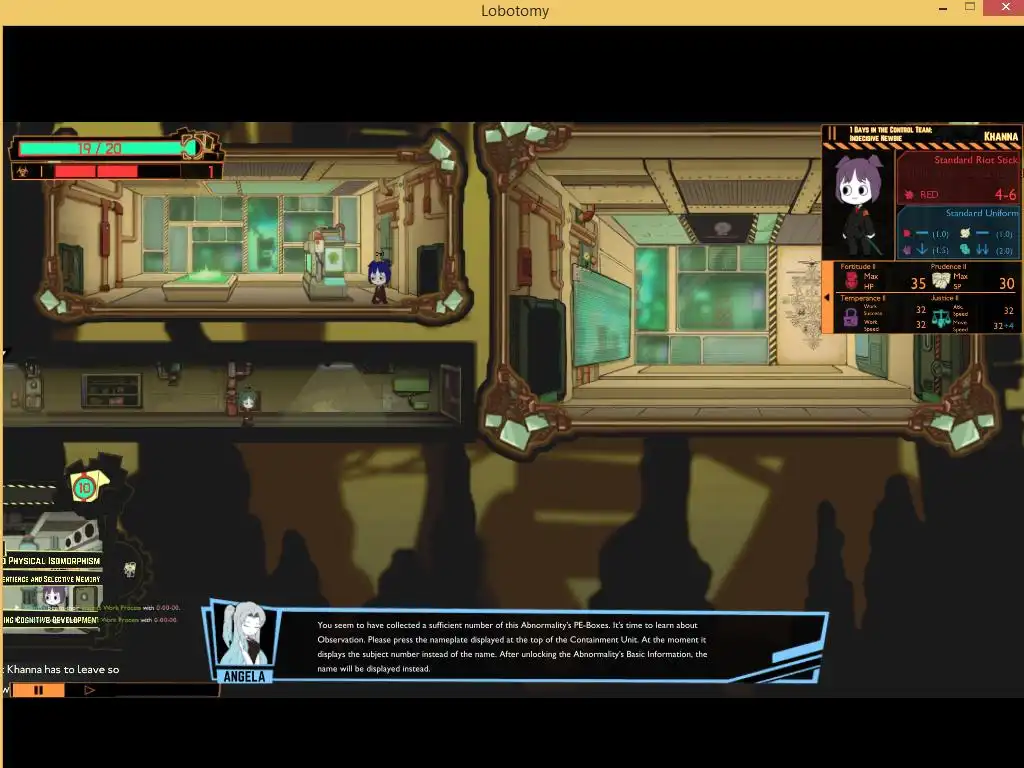Click the Justice teal scales icon
Viewport: 1024px width, 768px height.
[x=940, y=318]
